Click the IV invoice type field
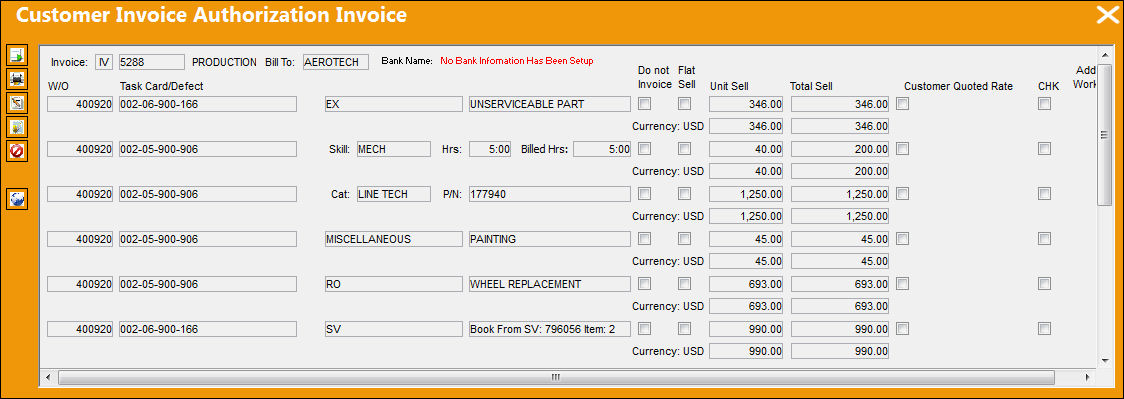1124x399 pixels. click(x=104, y=62)
